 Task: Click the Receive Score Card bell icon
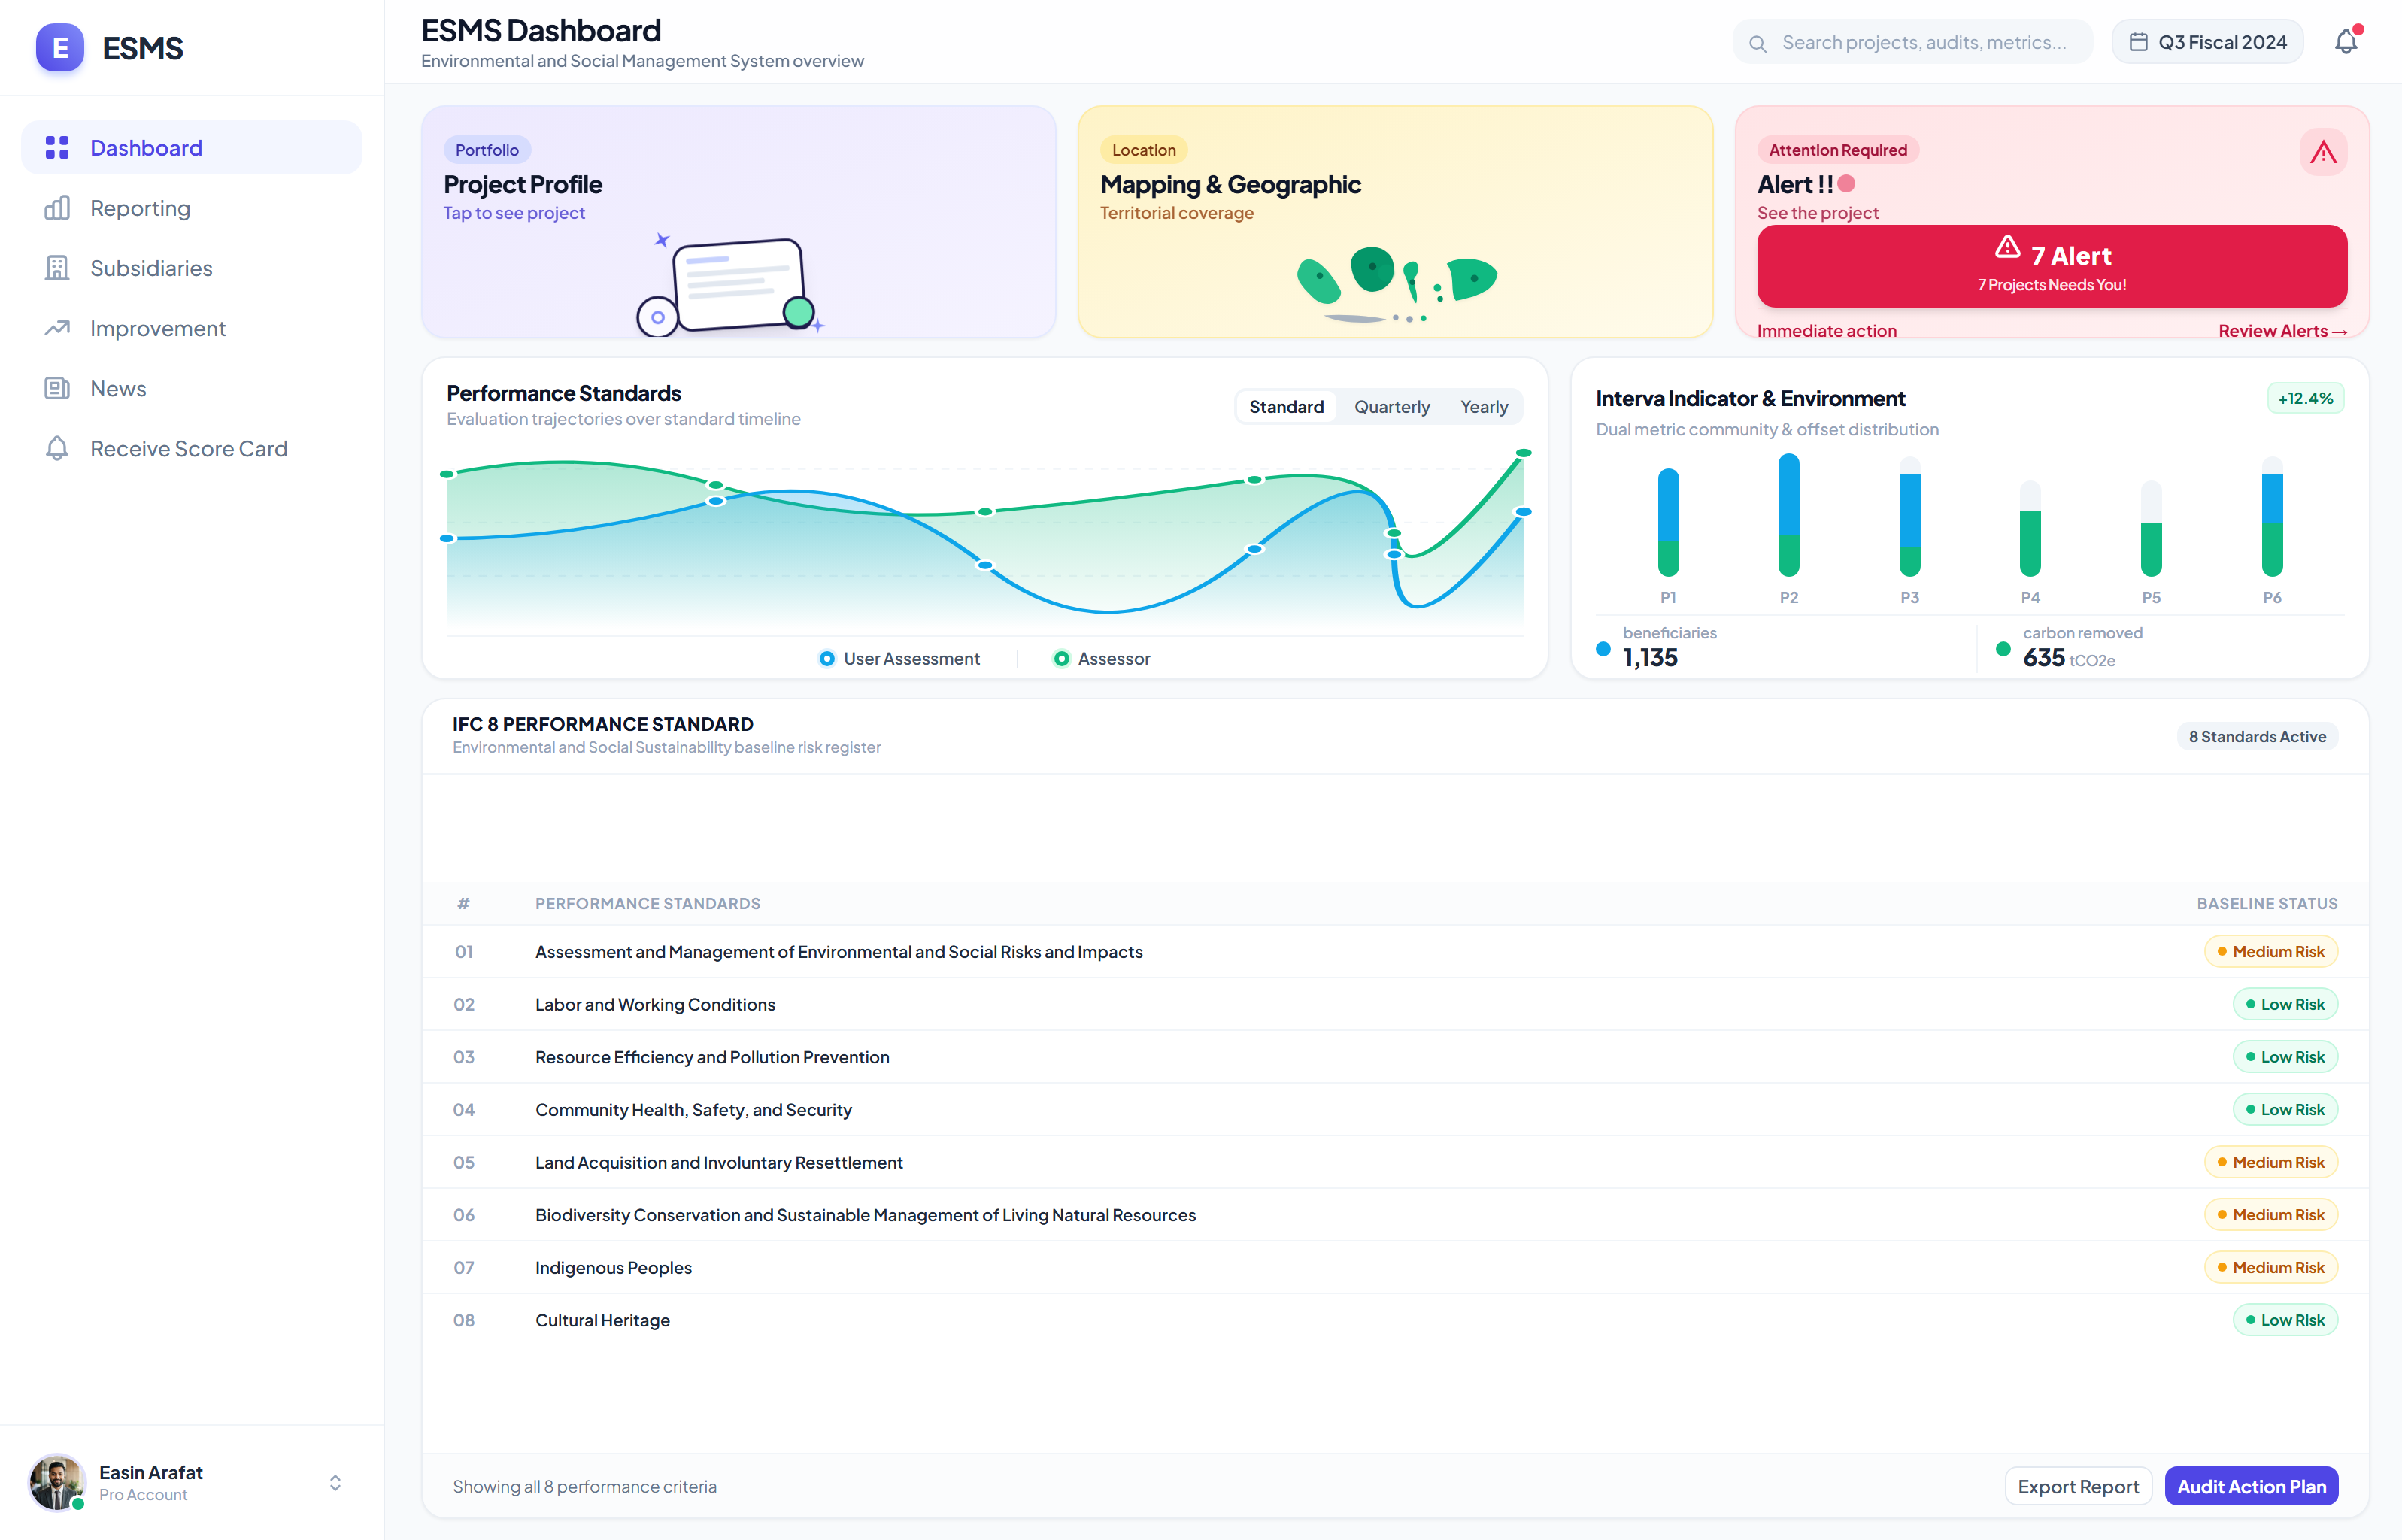pyautogui.click(x=57, y=448)
